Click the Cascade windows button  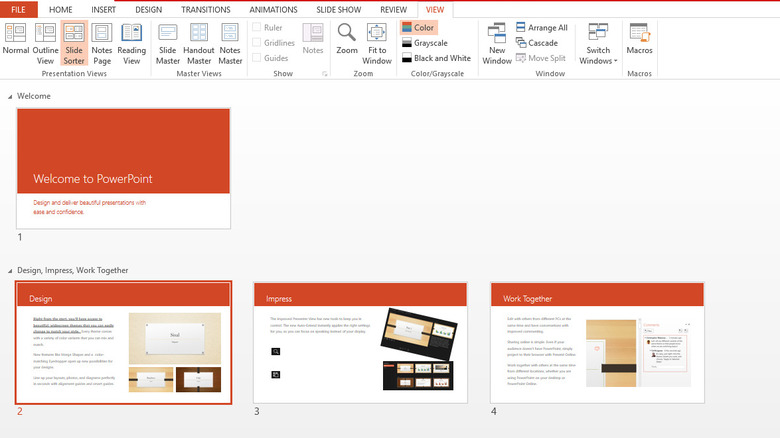536,43
